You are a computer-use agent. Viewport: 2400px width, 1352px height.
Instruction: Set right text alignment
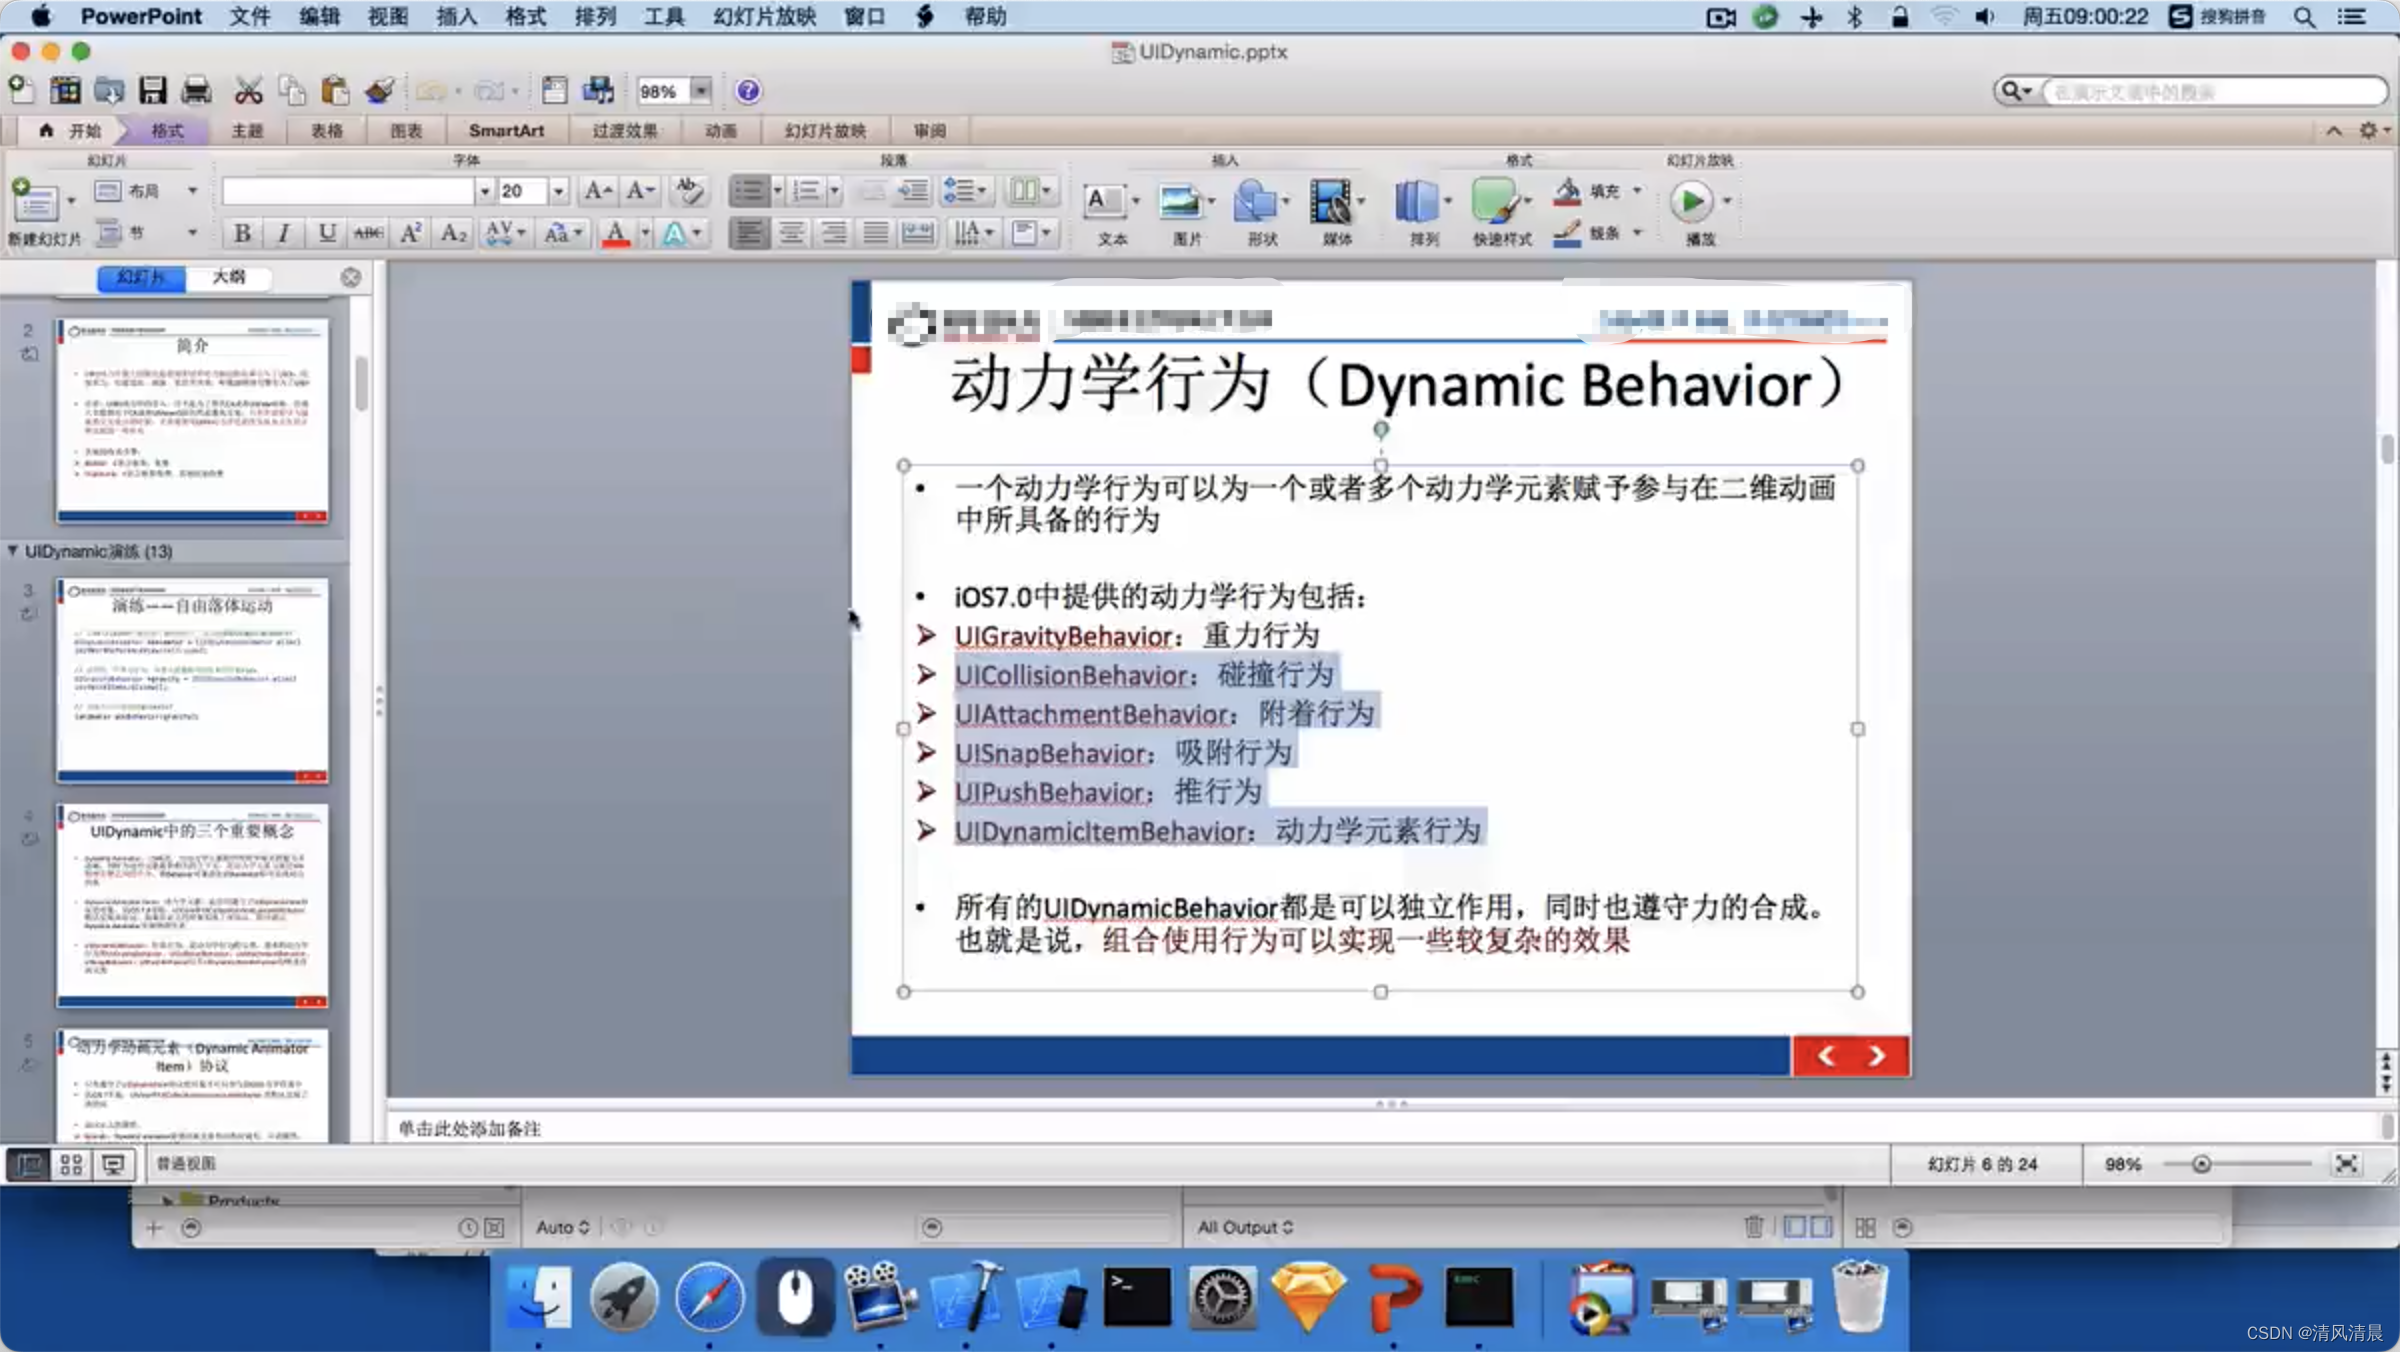(x=833, y=233)
